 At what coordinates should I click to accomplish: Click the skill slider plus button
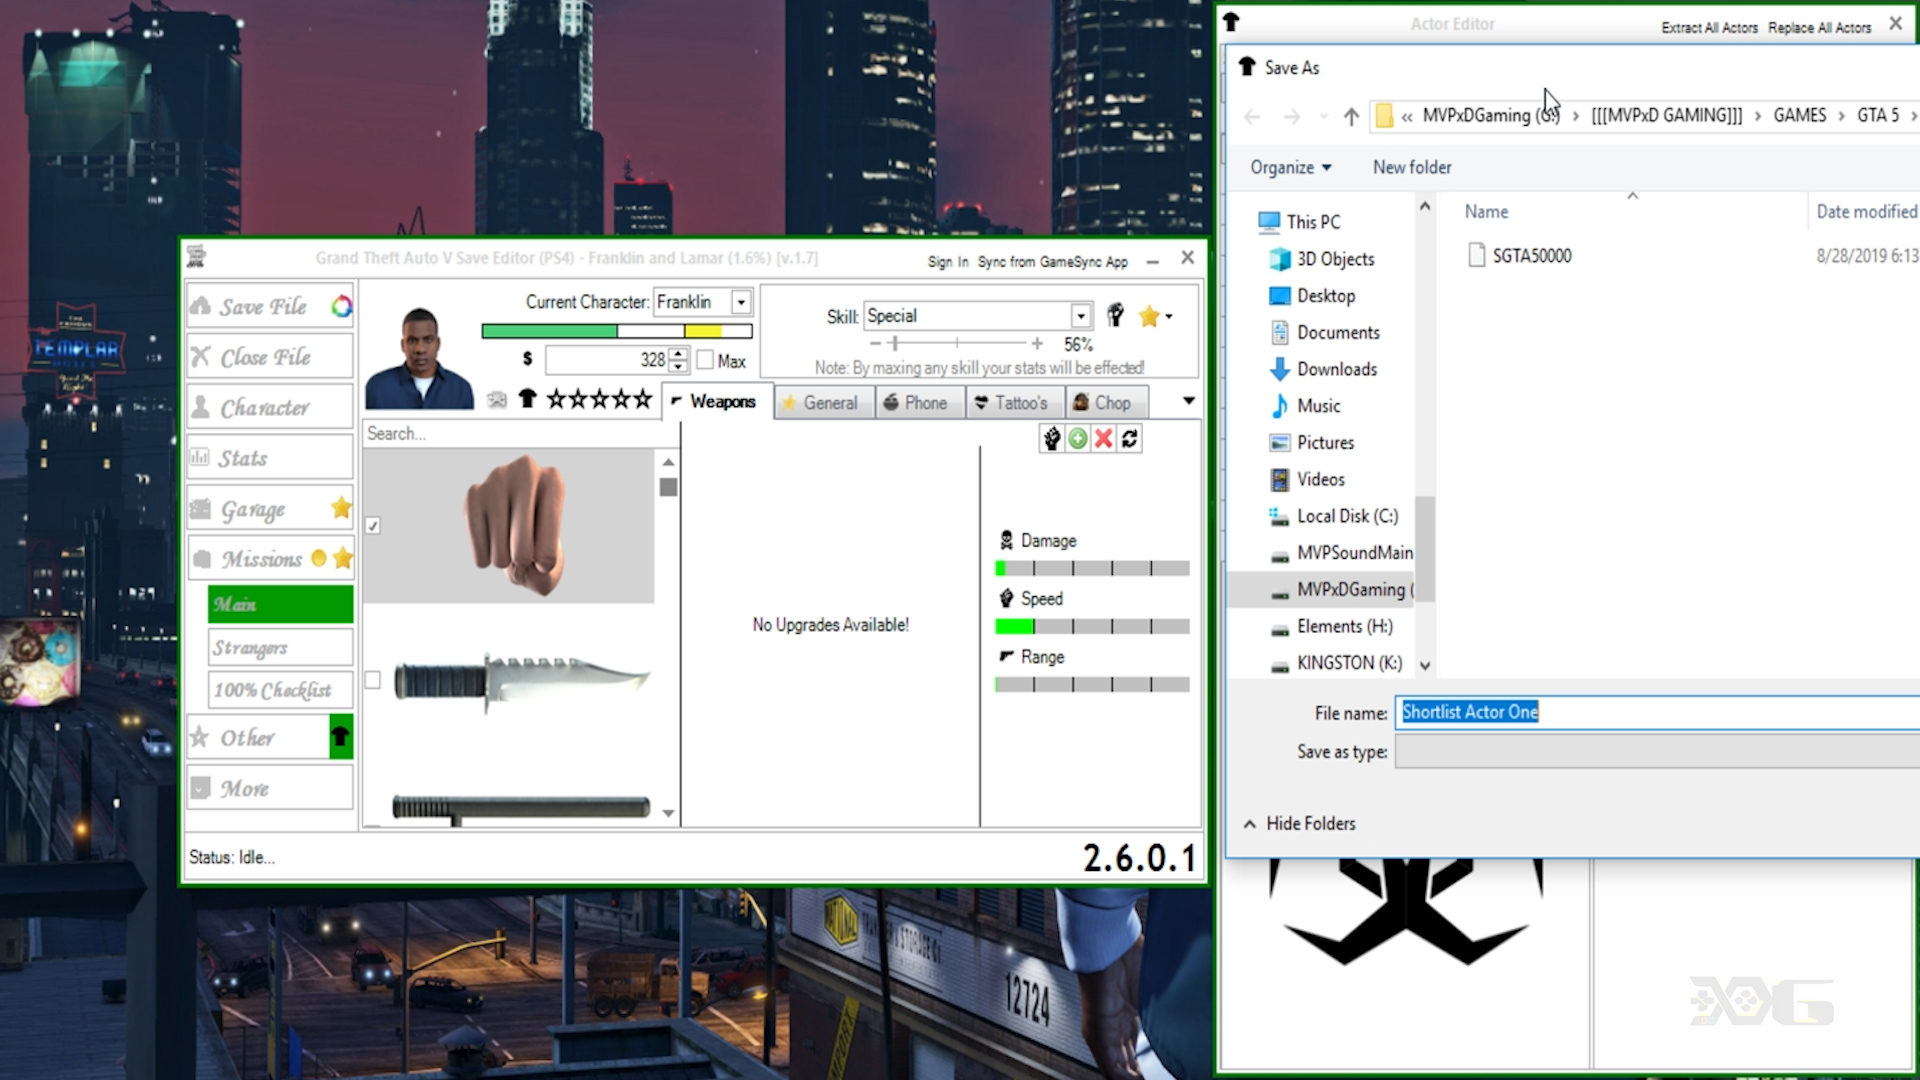1037,343
